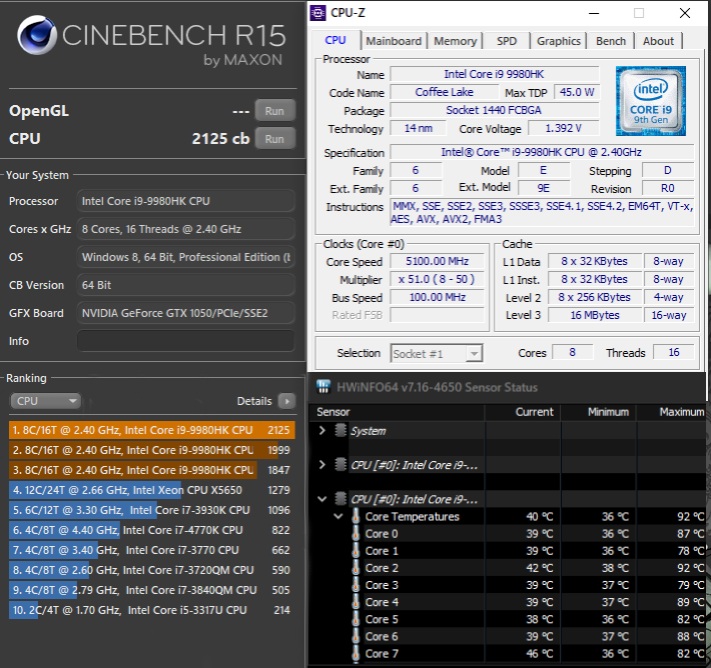Open the SPD tab
711x668 pixels.
506,41
